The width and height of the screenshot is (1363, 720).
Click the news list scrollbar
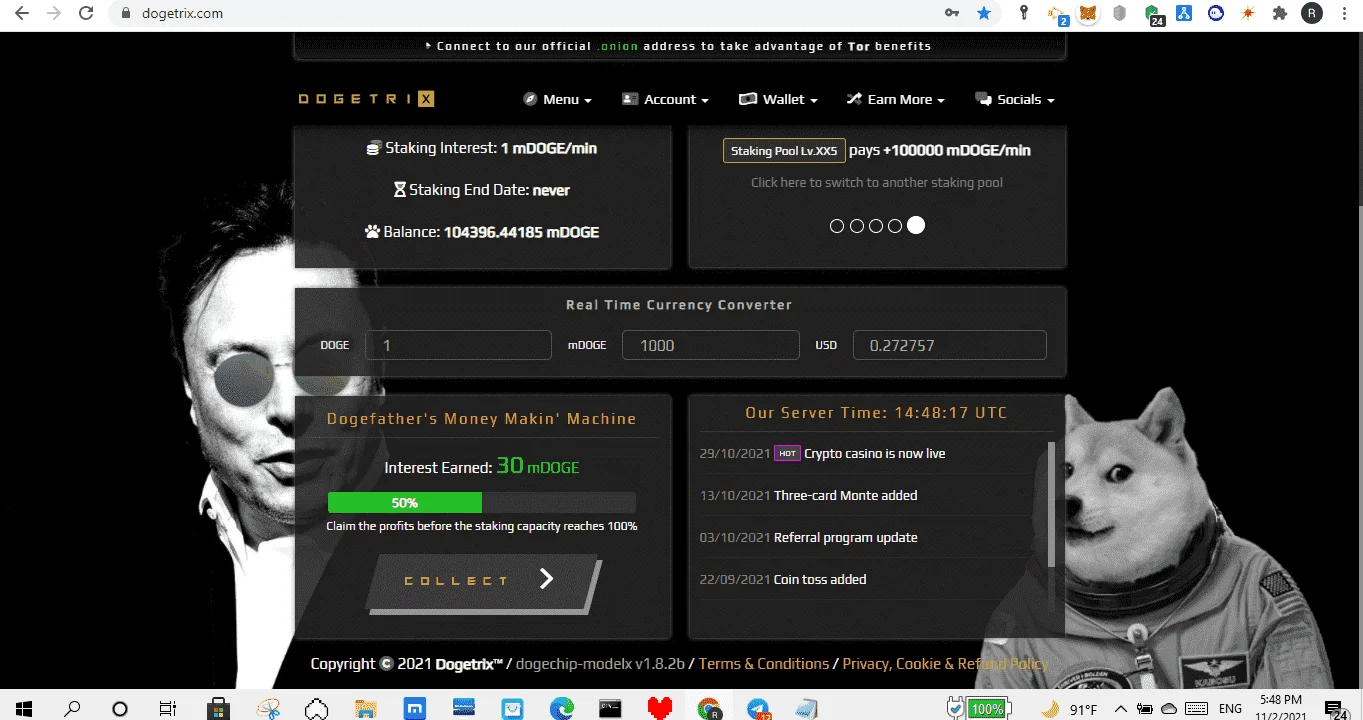pos(1051,505)
